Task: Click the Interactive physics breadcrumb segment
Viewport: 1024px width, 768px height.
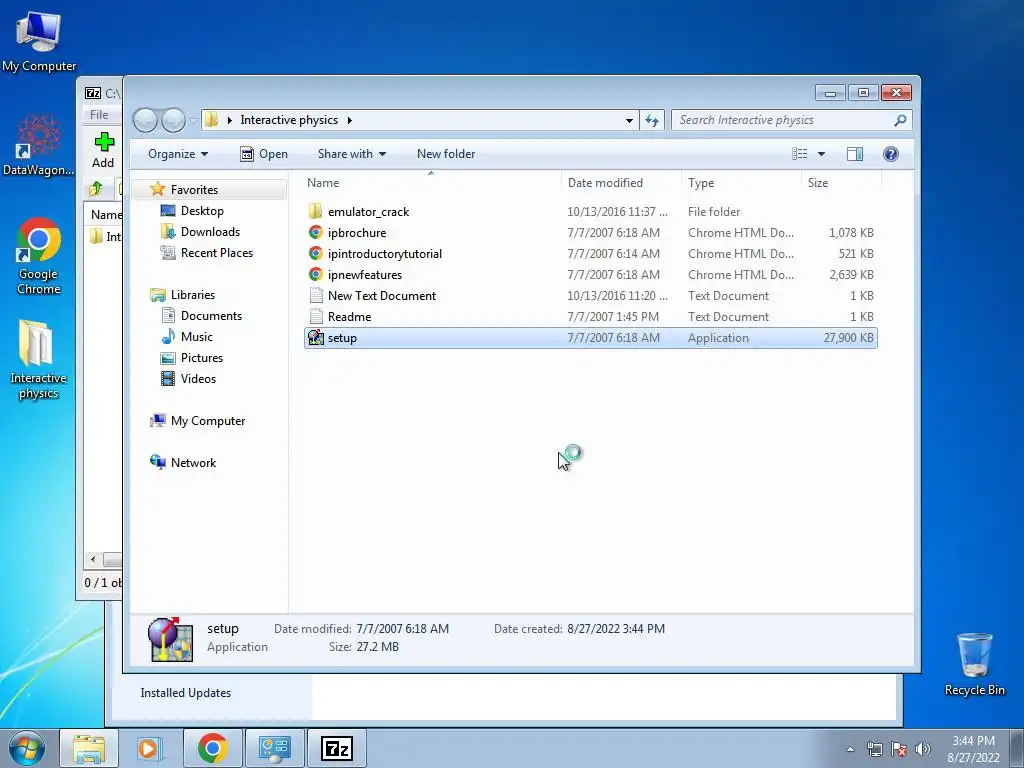Action: coord(289,120)
